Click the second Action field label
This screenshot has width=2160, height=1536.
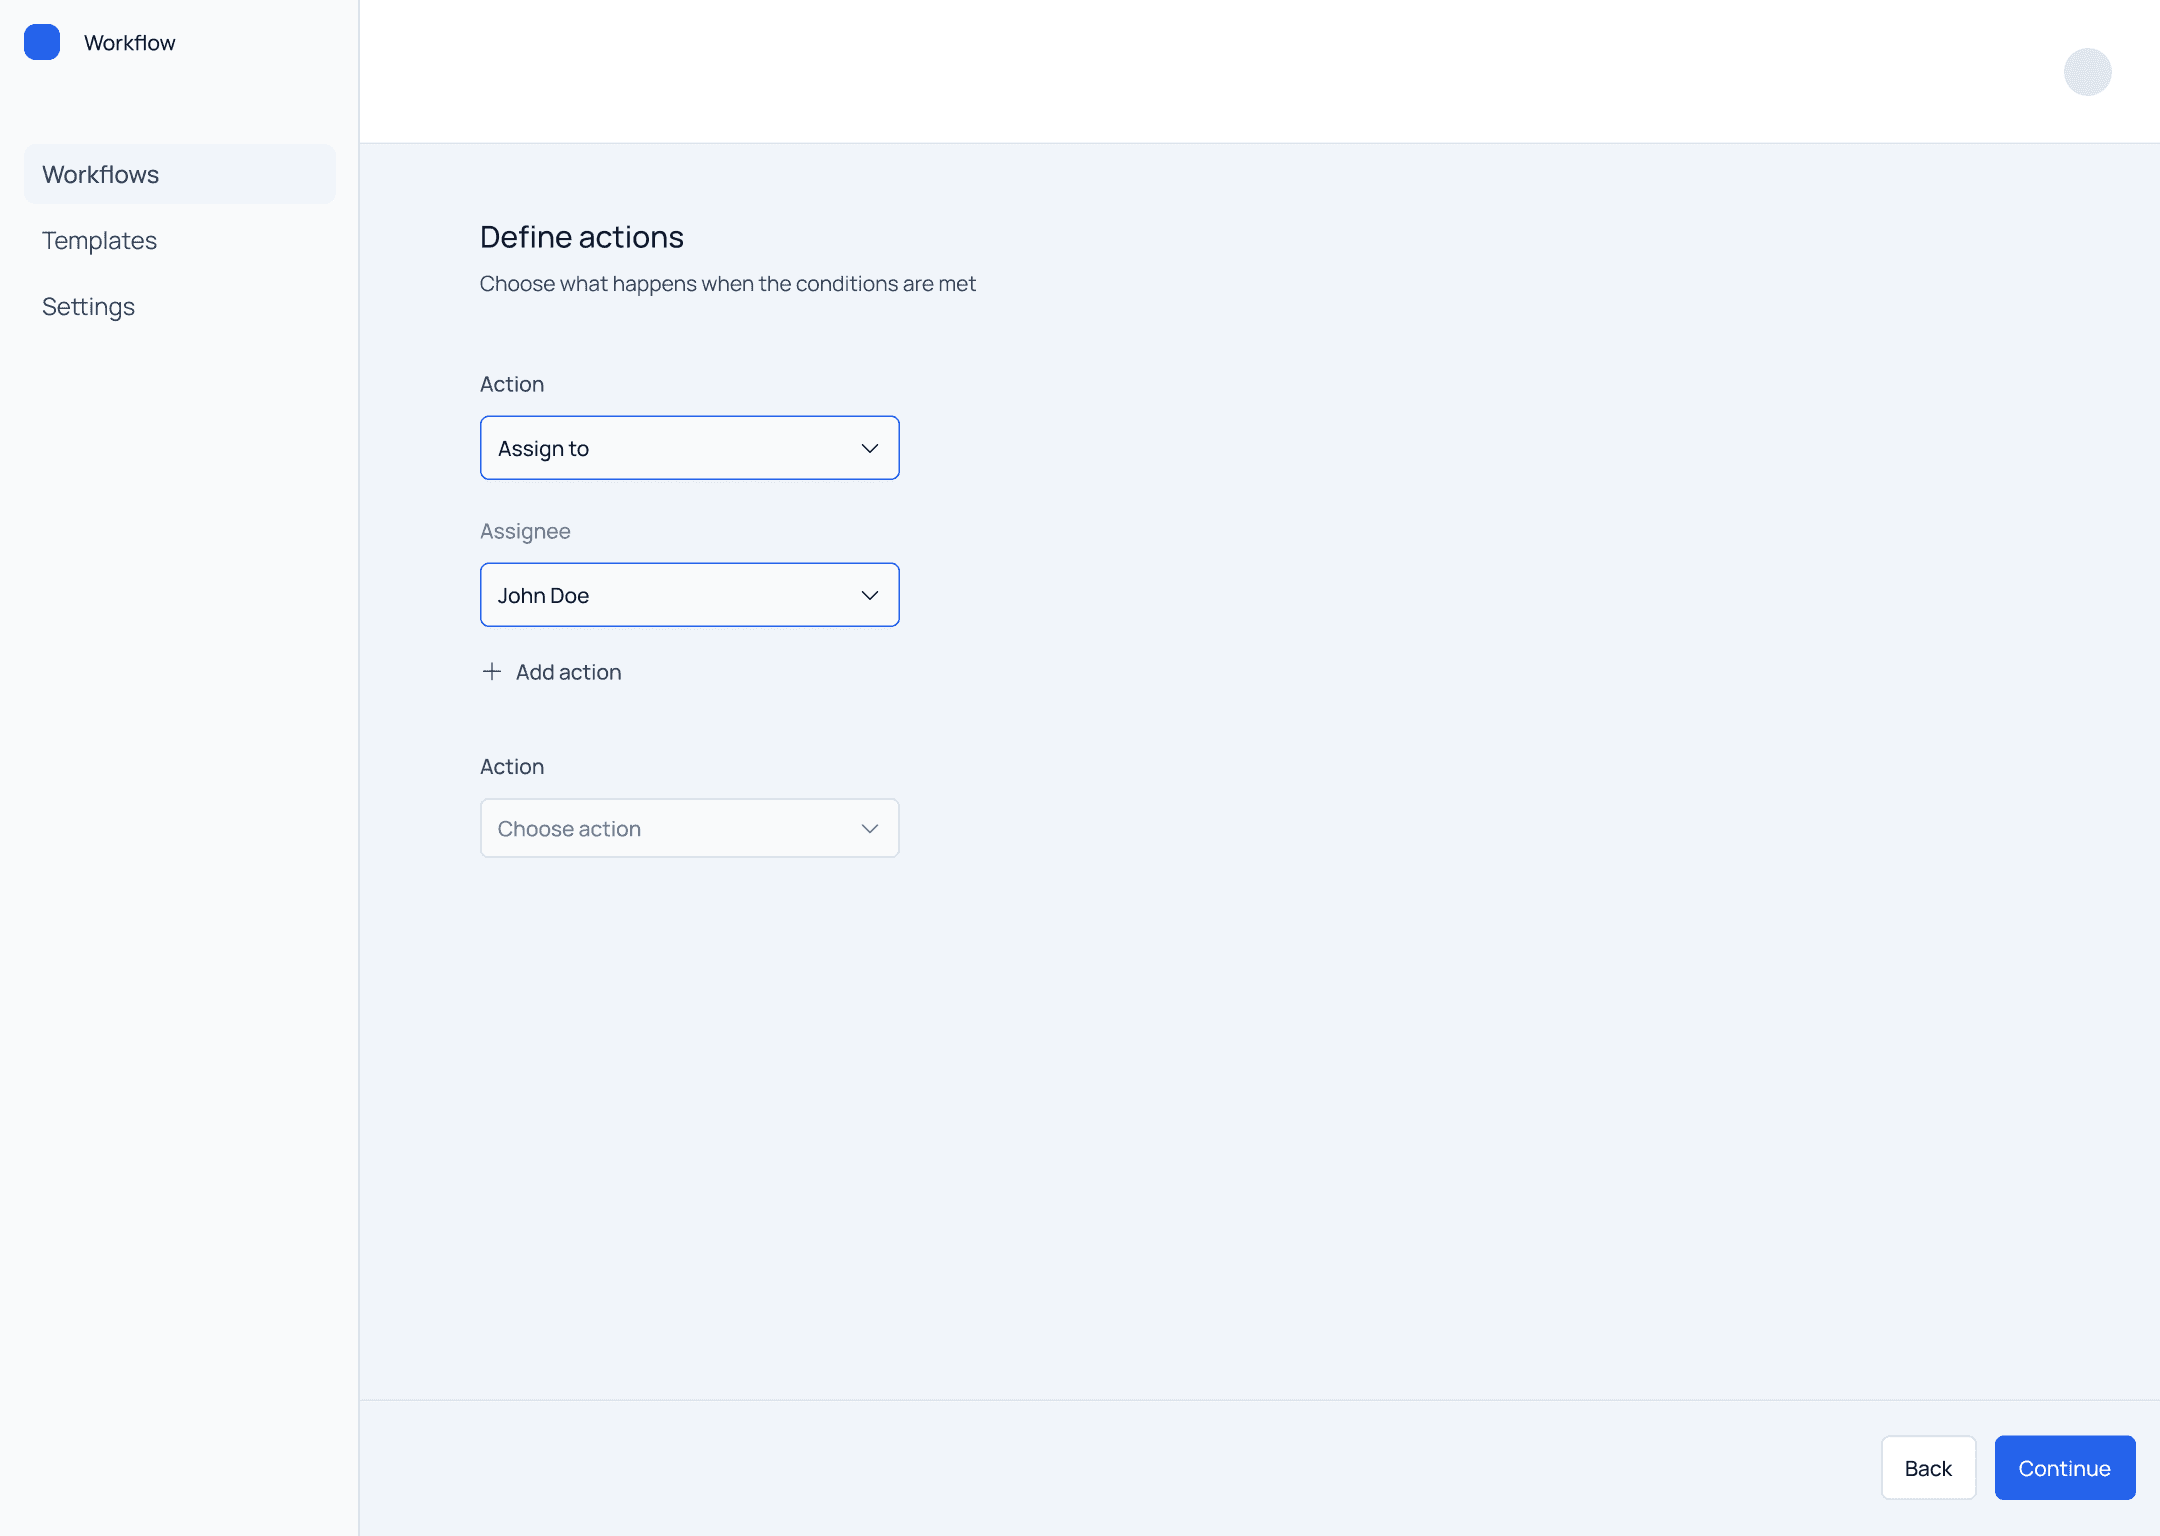click(511, 766)
